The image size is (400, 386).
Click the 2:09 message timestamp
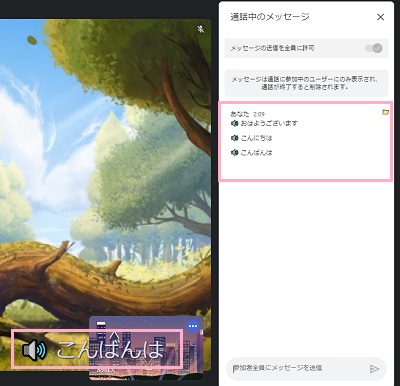[259, 114]
